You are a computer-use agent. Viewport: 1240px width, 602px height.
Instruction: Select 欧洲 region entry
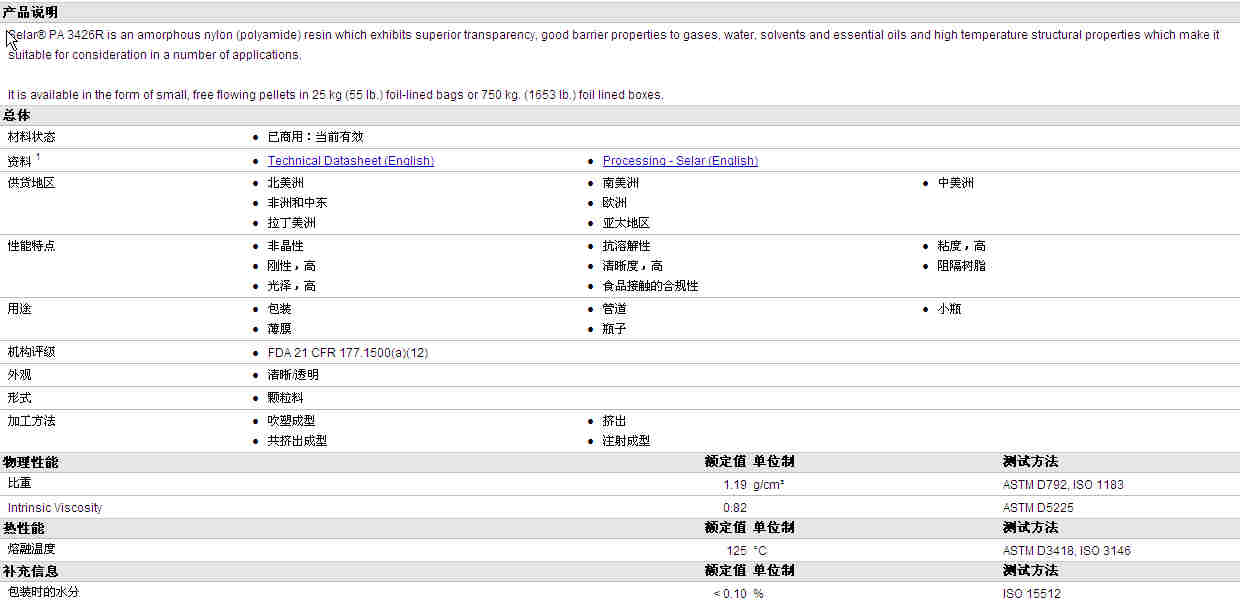614,203
